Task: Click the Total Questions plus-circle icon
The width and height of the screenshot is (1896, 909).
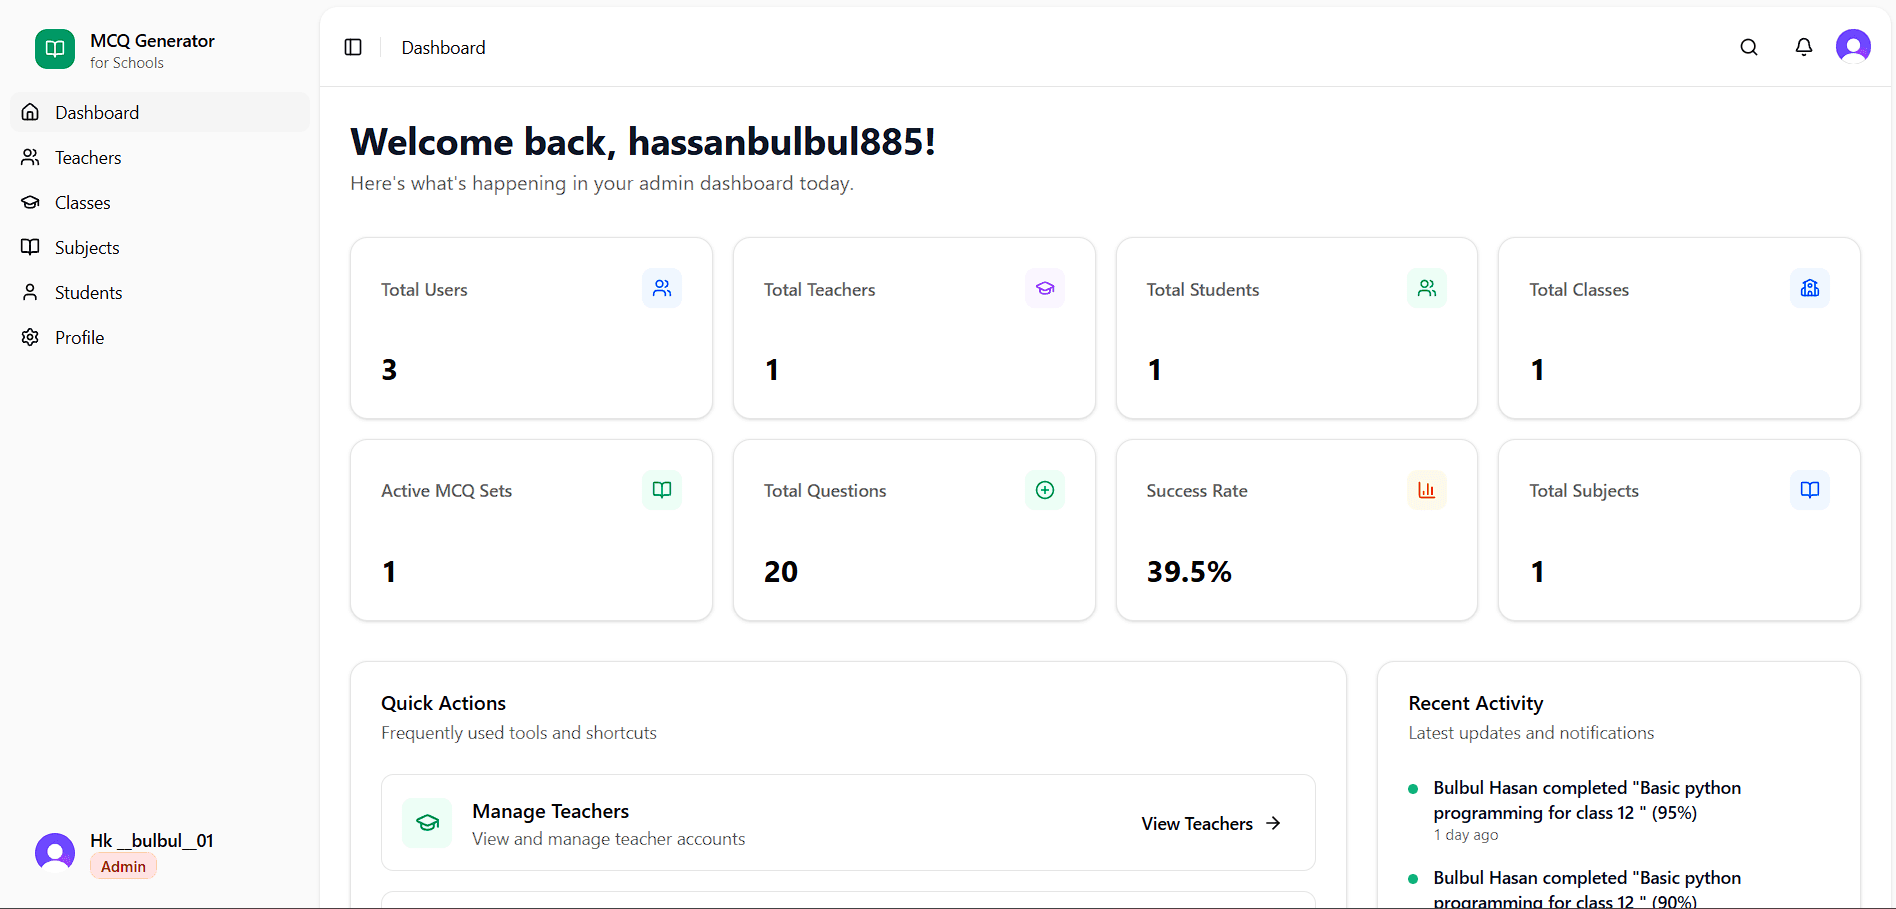Action: [1044, 490]
